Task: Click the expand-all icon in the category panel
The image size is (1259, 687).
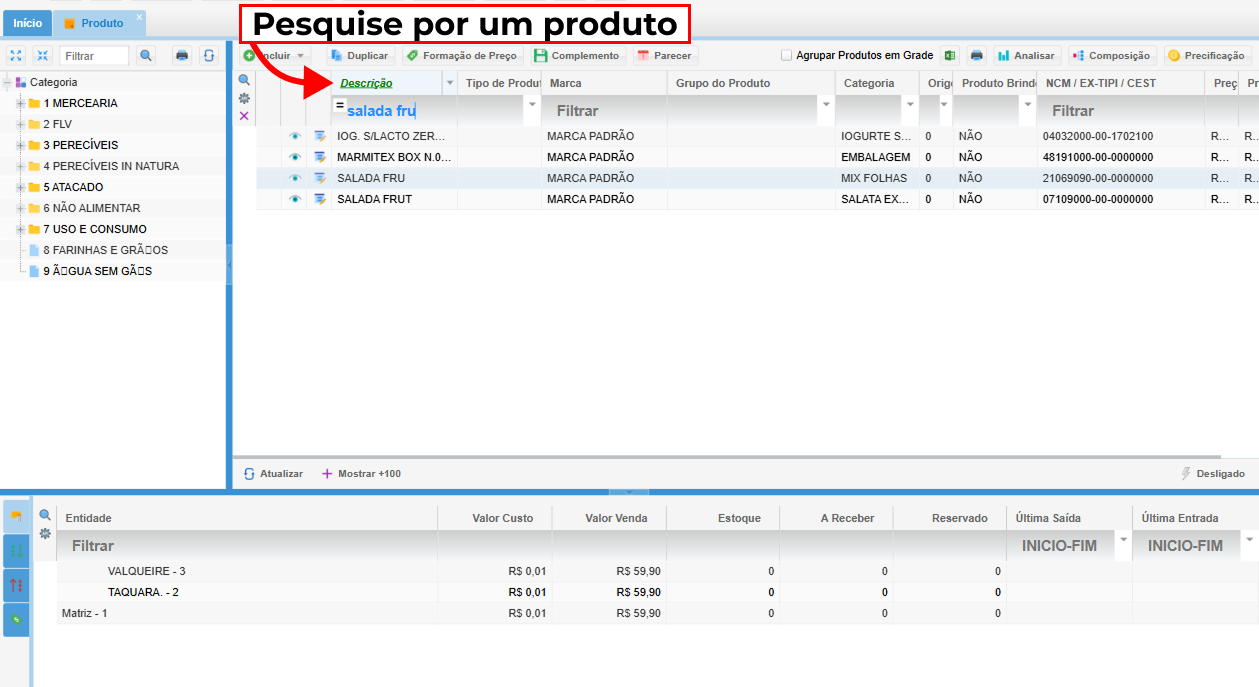Action: (16, 56)
